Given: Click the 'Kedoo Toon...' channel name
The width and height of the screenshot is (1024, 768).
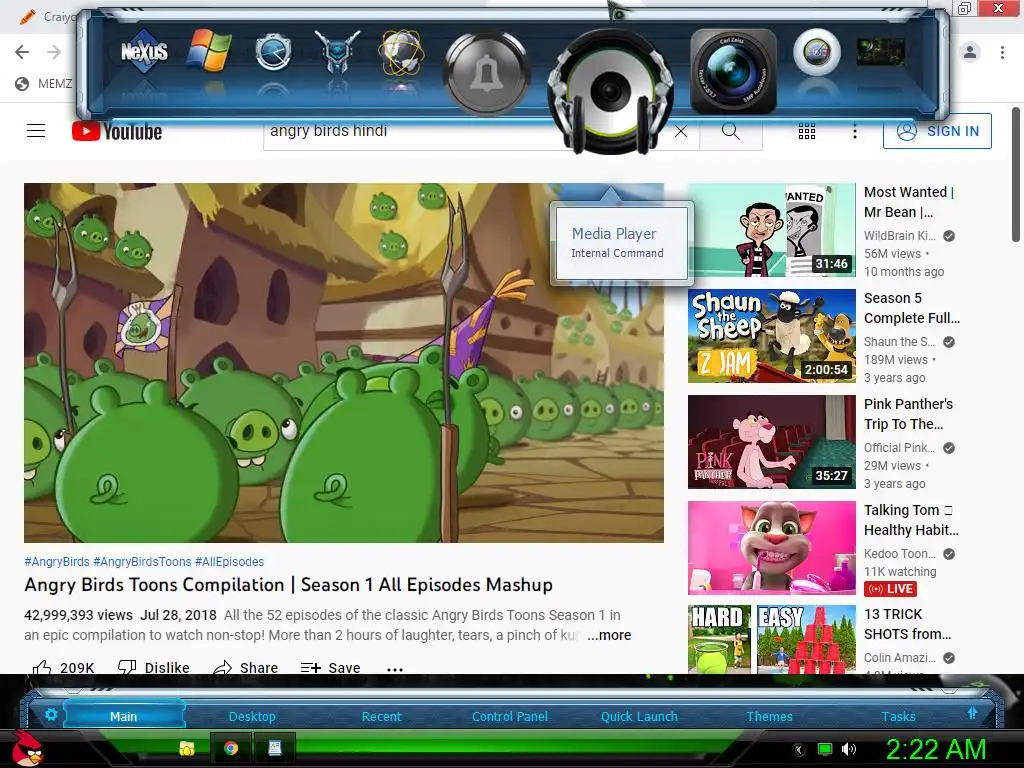Looking at the screenshot, I should pyautogui.click(x=899, y=554).
